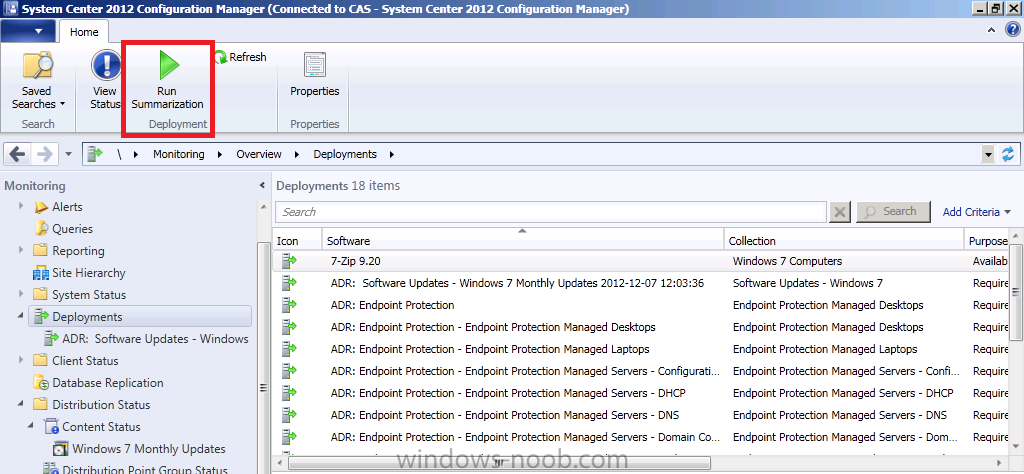The image size is (1024, 474).
Task: Select Endpoint Protection Managed Servers - DHCP row
Action: pyautogui.click(x=641, y=393)
